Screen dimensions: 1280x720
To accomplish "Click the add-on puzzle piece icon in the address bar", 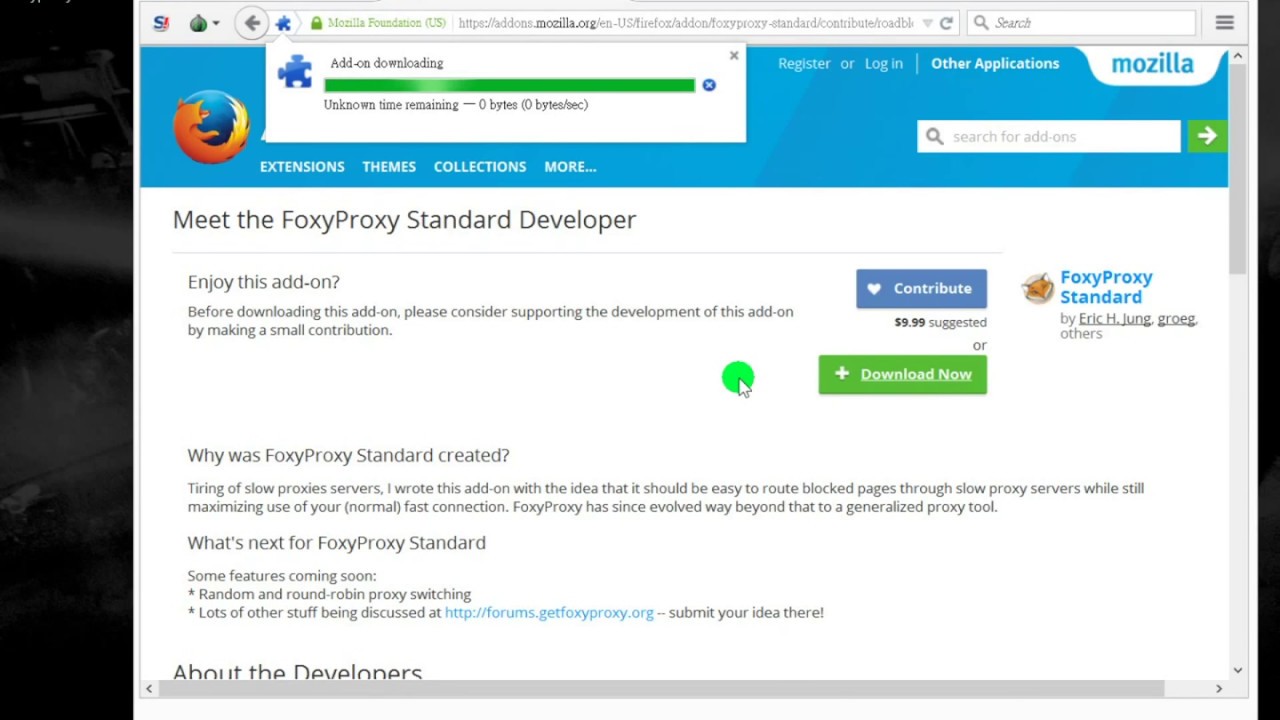I will pyautogui.click(x=284, y=23).
